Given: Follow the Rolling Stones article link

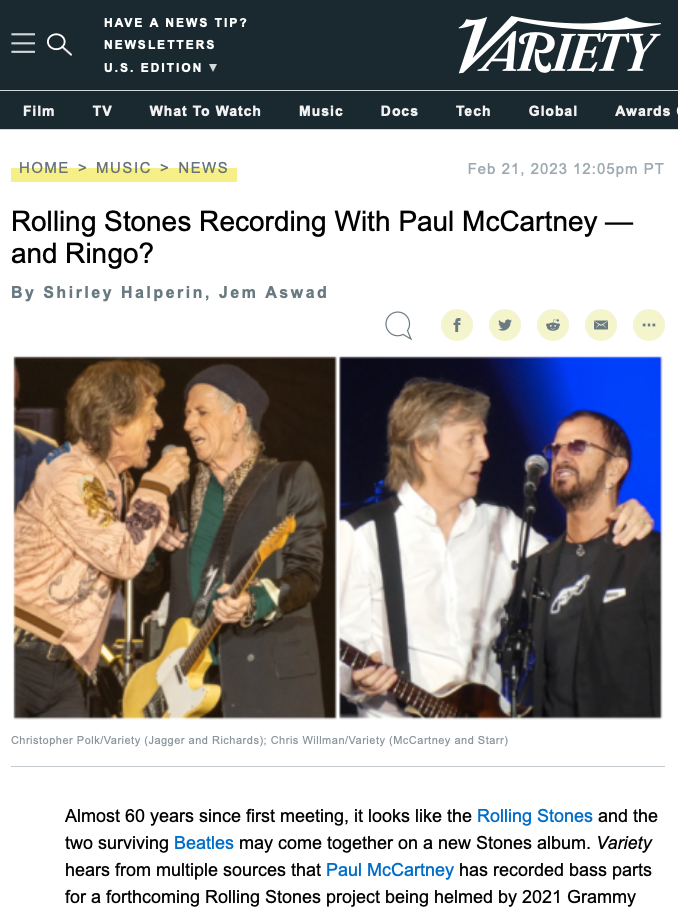Looking at the screenshot, I should click(534, 816).
